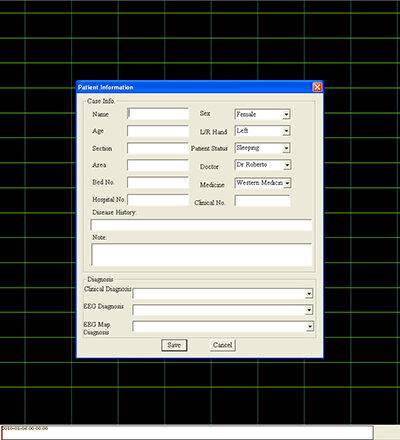The image size is (400, 440).
Task: Click the Save button
Action: click(x=174, y=345)
